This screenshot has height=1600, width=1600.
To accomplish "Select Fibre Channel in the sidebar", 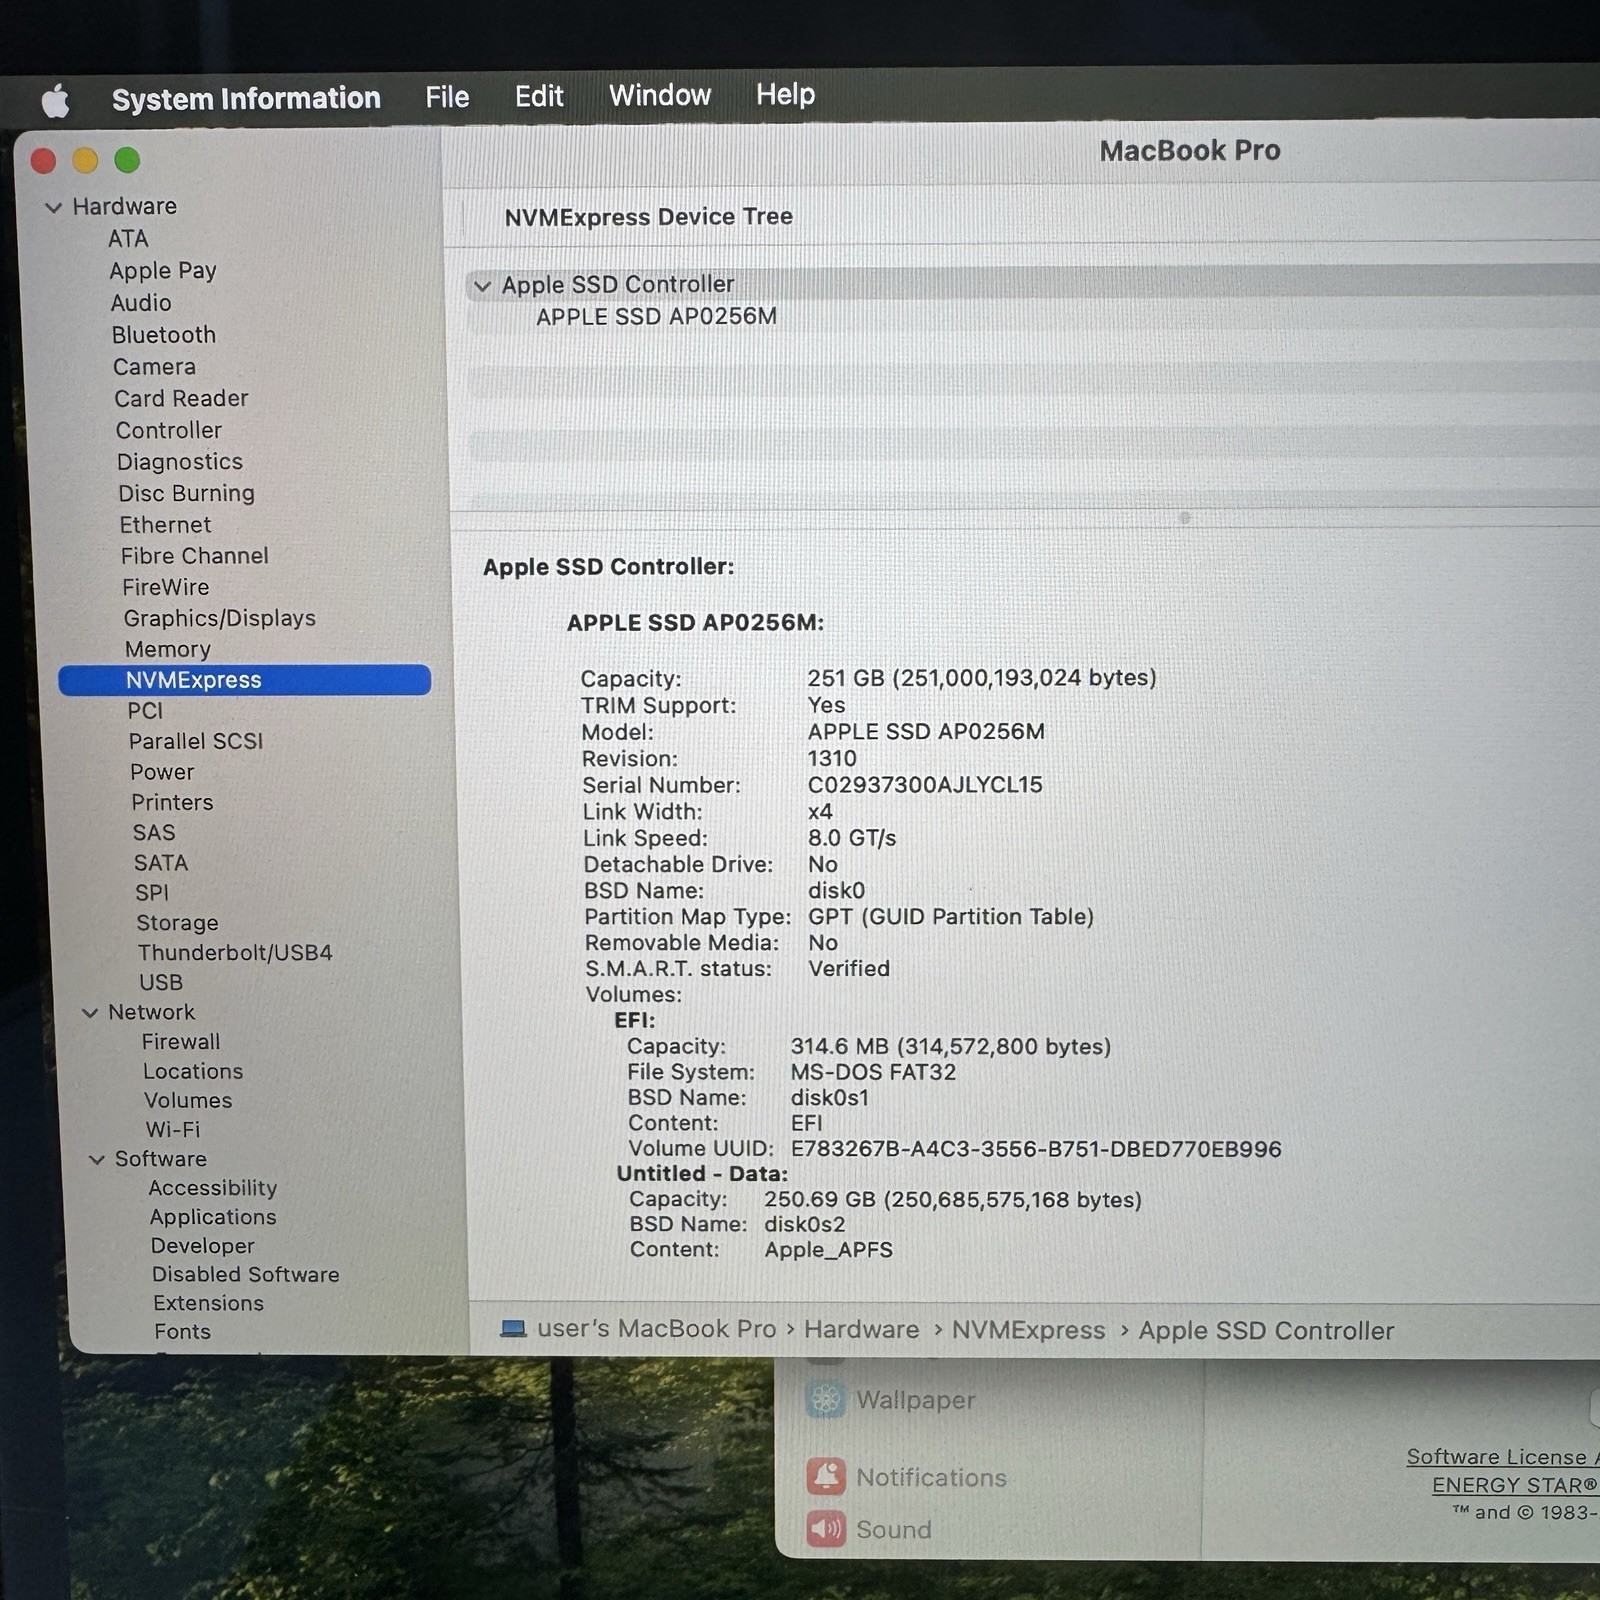I will click(x=195, y=556).
